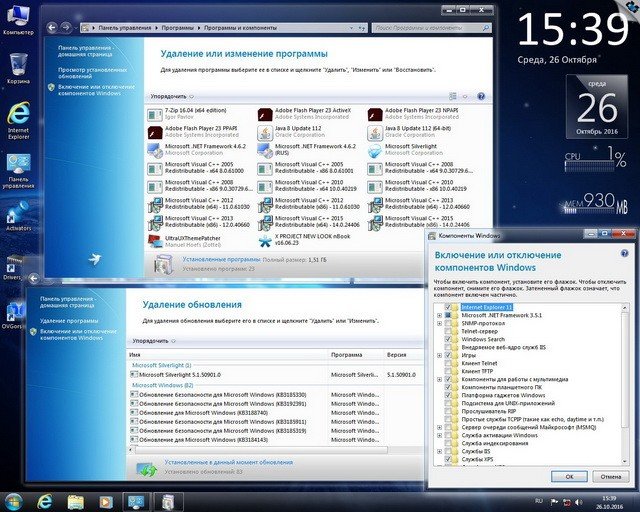Click the scroll-down arrow in components list
640x512 pixels.
(x=624, y=461)
